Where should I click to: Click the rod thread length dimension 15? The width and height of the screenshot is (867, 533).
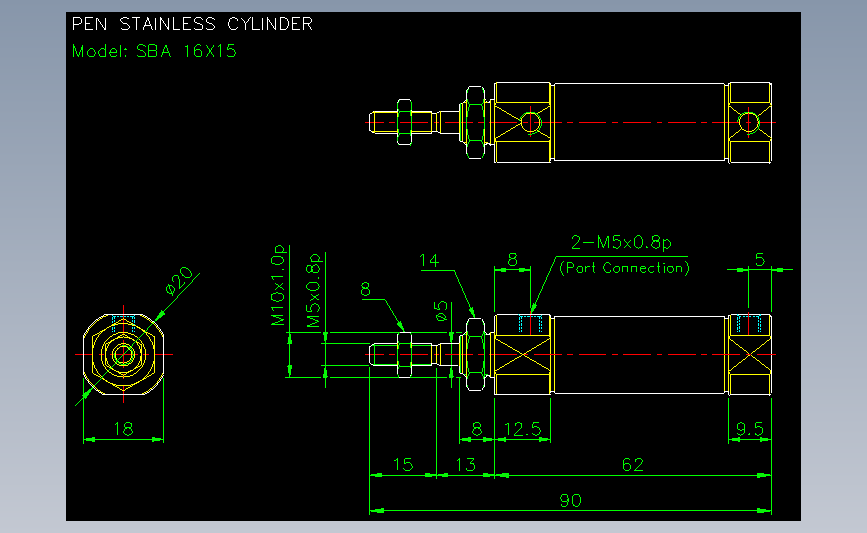[403, 465]
